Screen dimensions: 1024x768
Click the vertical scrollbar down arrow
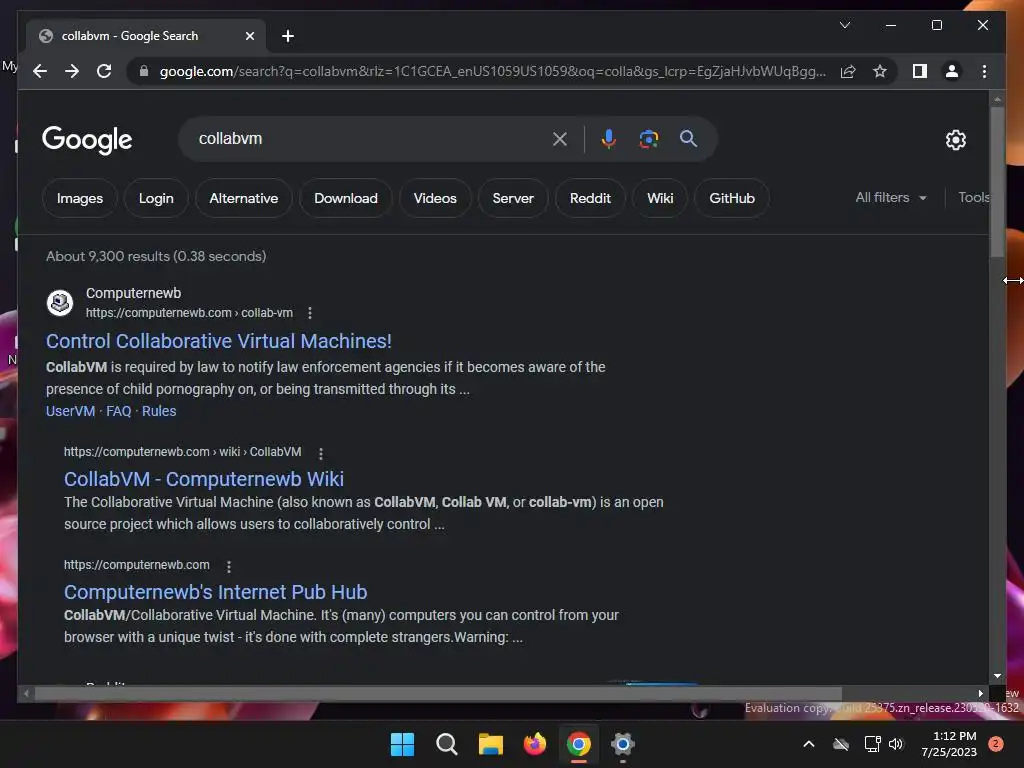(x=997, y=676)
